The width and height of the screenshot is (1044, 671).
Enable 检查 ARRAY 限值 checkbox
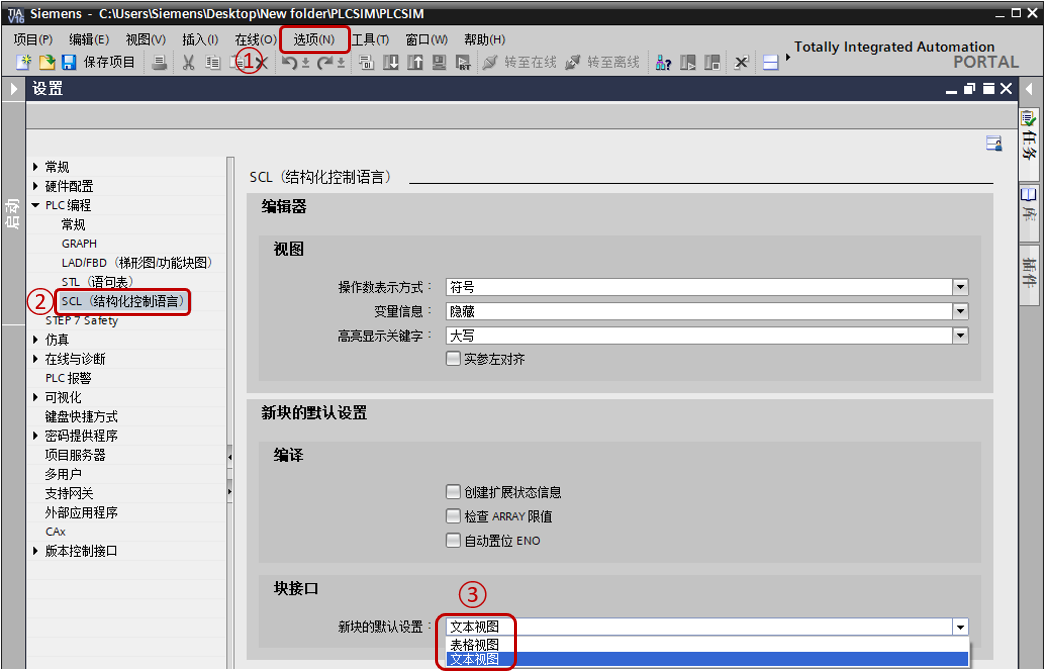tap(453, 516)
